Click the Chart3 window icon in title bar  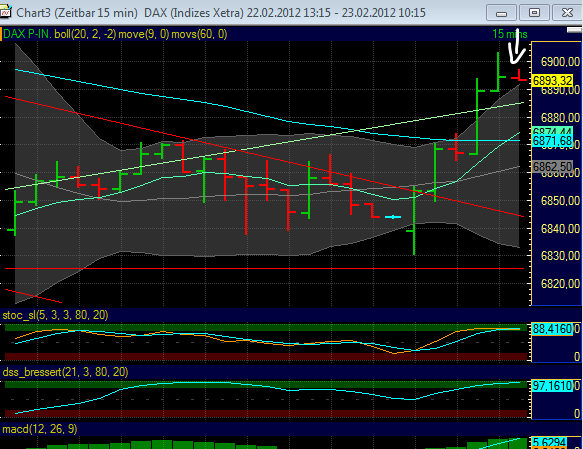point(6,12)
